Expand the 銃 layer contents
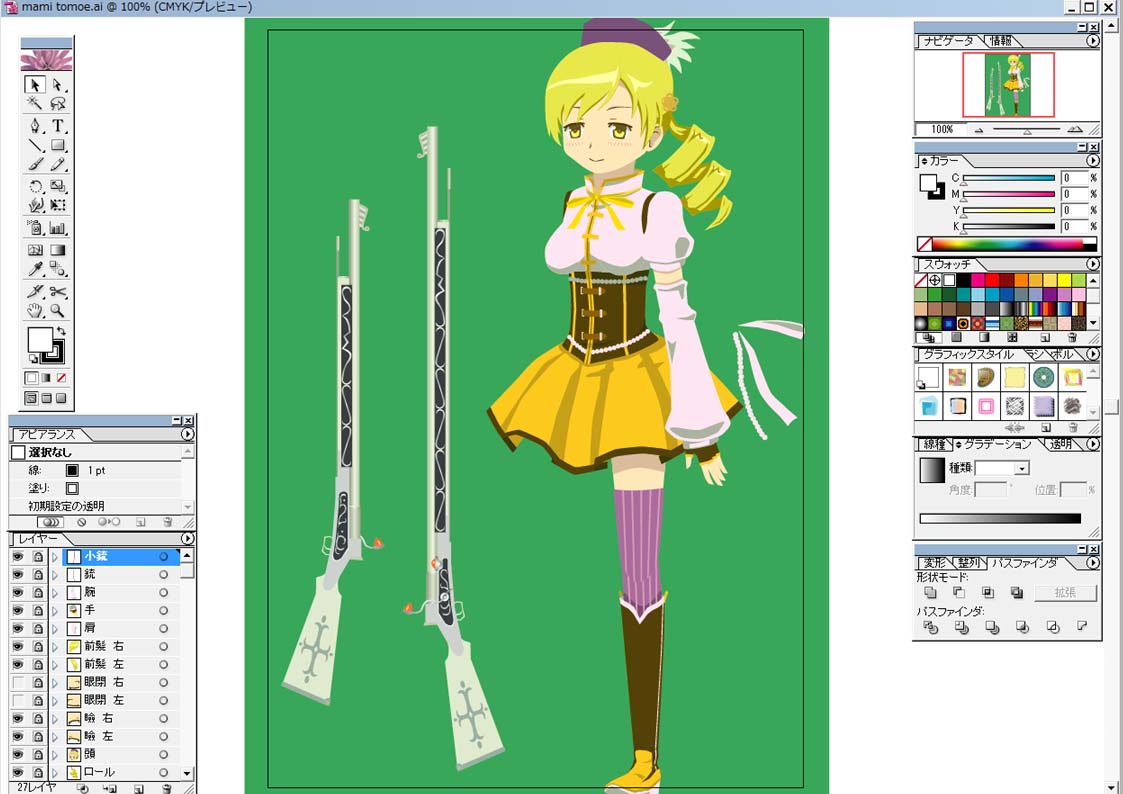This screenshot has width=1123, height=794. 55,574
